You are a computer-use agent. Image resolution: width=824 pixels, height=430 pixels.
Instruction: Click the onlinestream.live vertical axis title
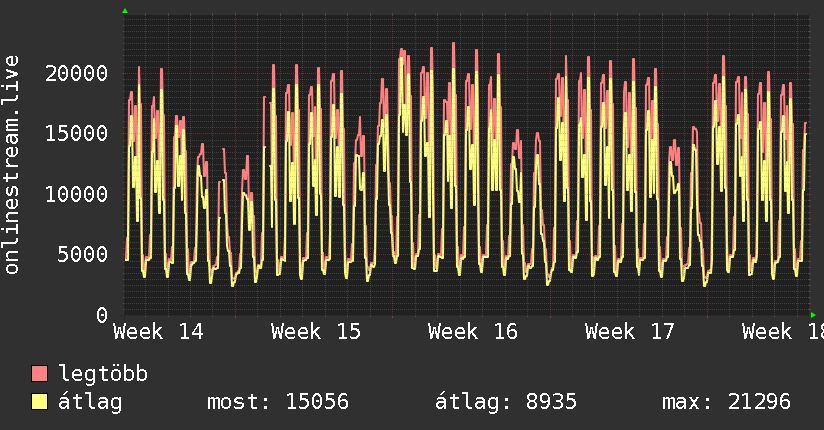(x=12, y=165)
